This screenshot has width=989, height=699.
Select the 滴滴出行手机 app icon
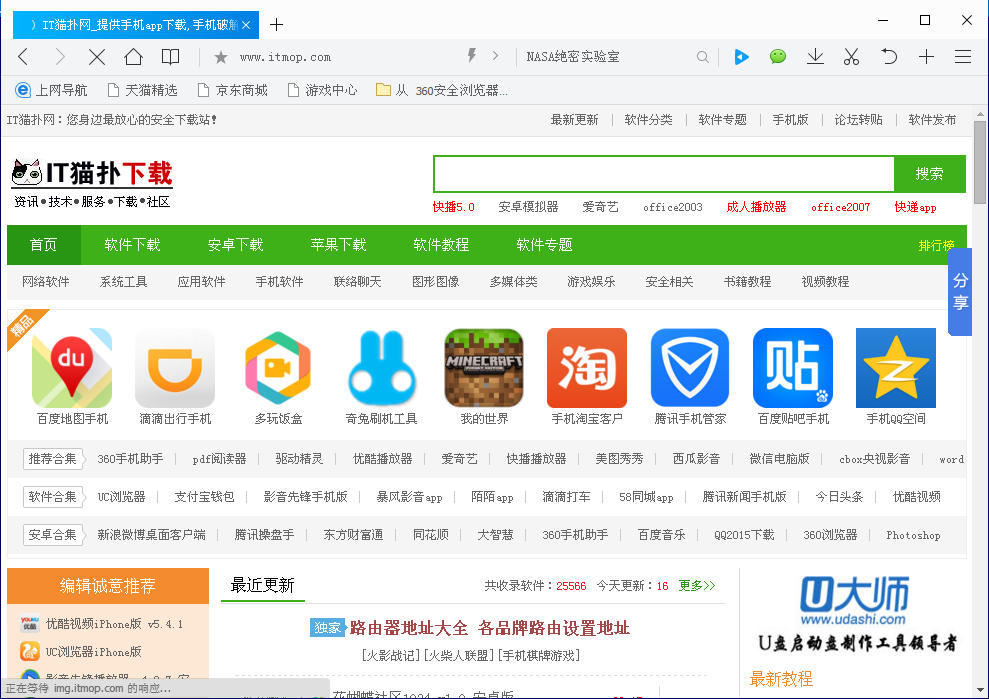(x=174, y=365)
